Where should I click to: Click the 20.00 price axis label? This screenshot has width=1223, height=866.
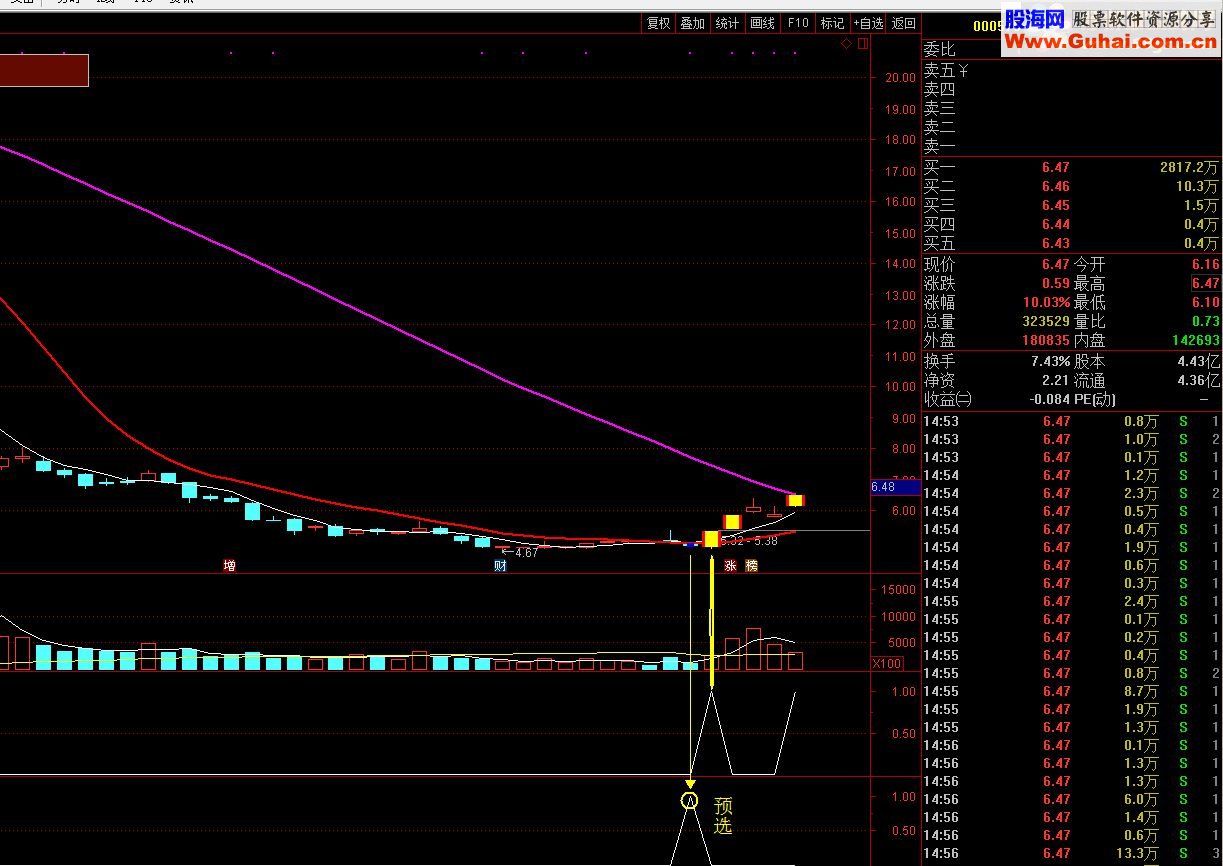(900, 77)
